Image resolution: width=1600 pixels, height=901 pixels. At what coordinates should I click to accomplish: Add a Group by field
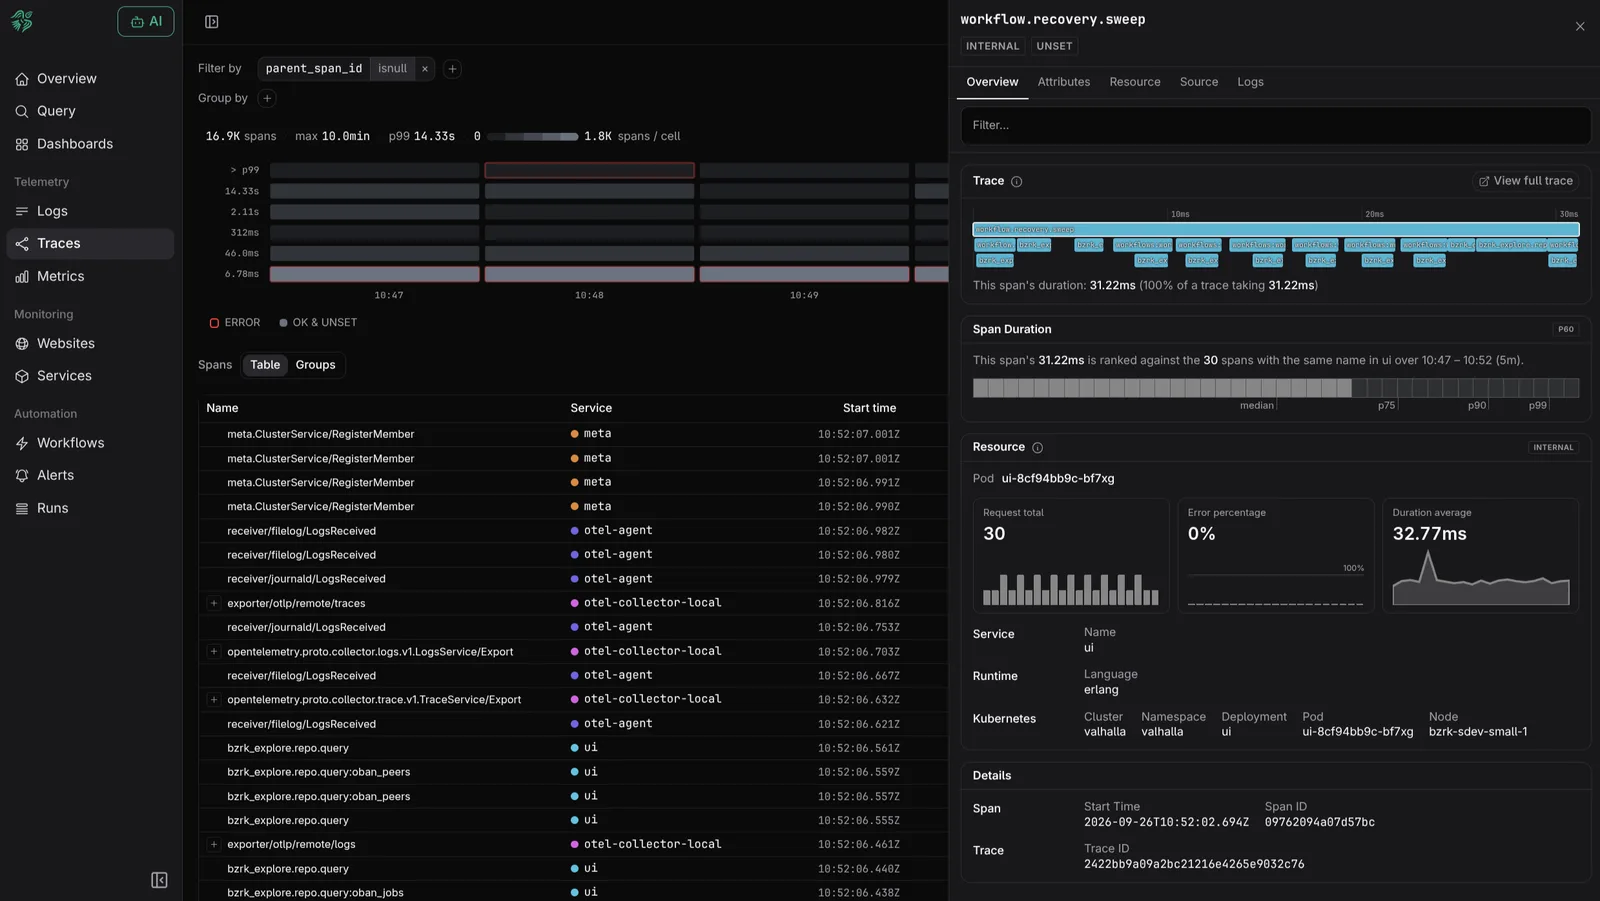(x=267, y=98)
